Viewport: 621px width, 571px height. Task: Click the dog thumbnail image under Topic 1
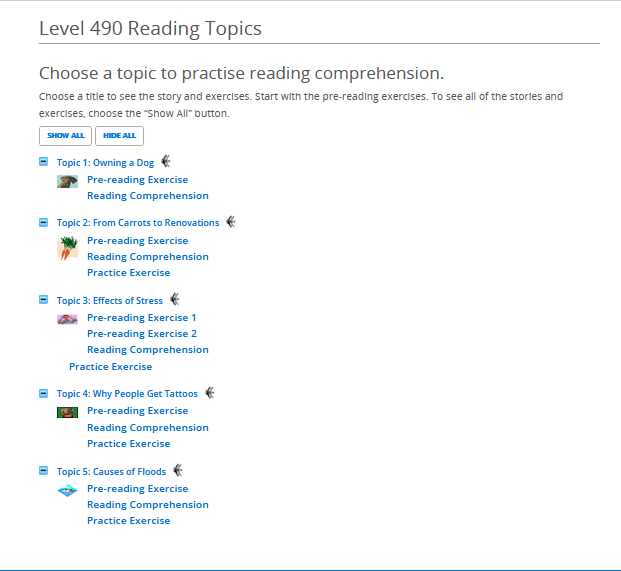67,181
